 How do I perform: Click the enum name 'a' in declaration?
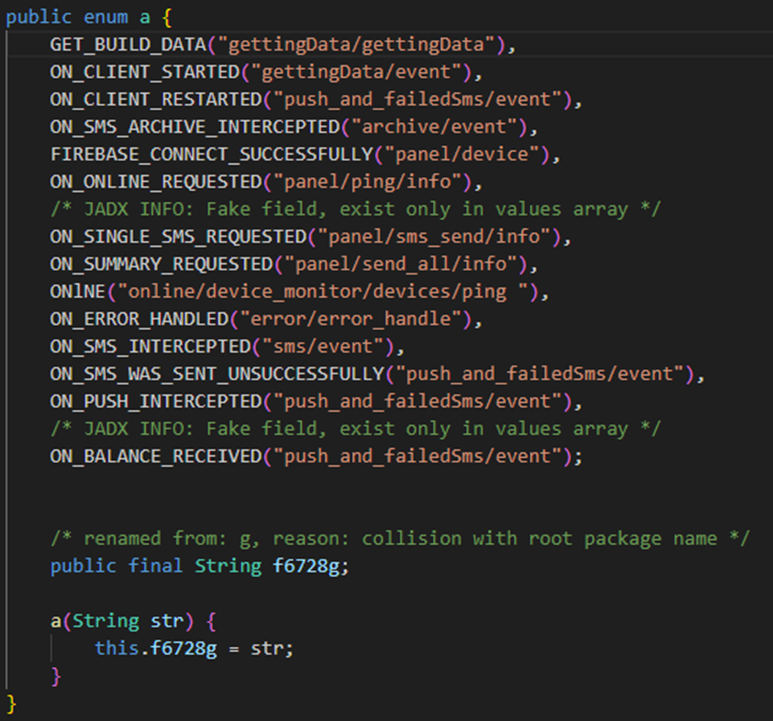pos(144,17)
